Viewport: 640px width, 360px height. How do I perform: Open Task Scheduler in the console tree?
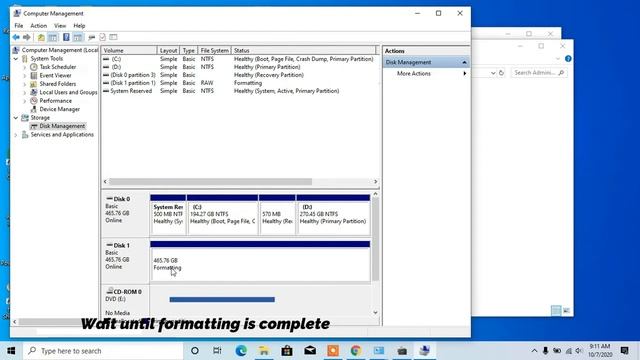(58, 67)
